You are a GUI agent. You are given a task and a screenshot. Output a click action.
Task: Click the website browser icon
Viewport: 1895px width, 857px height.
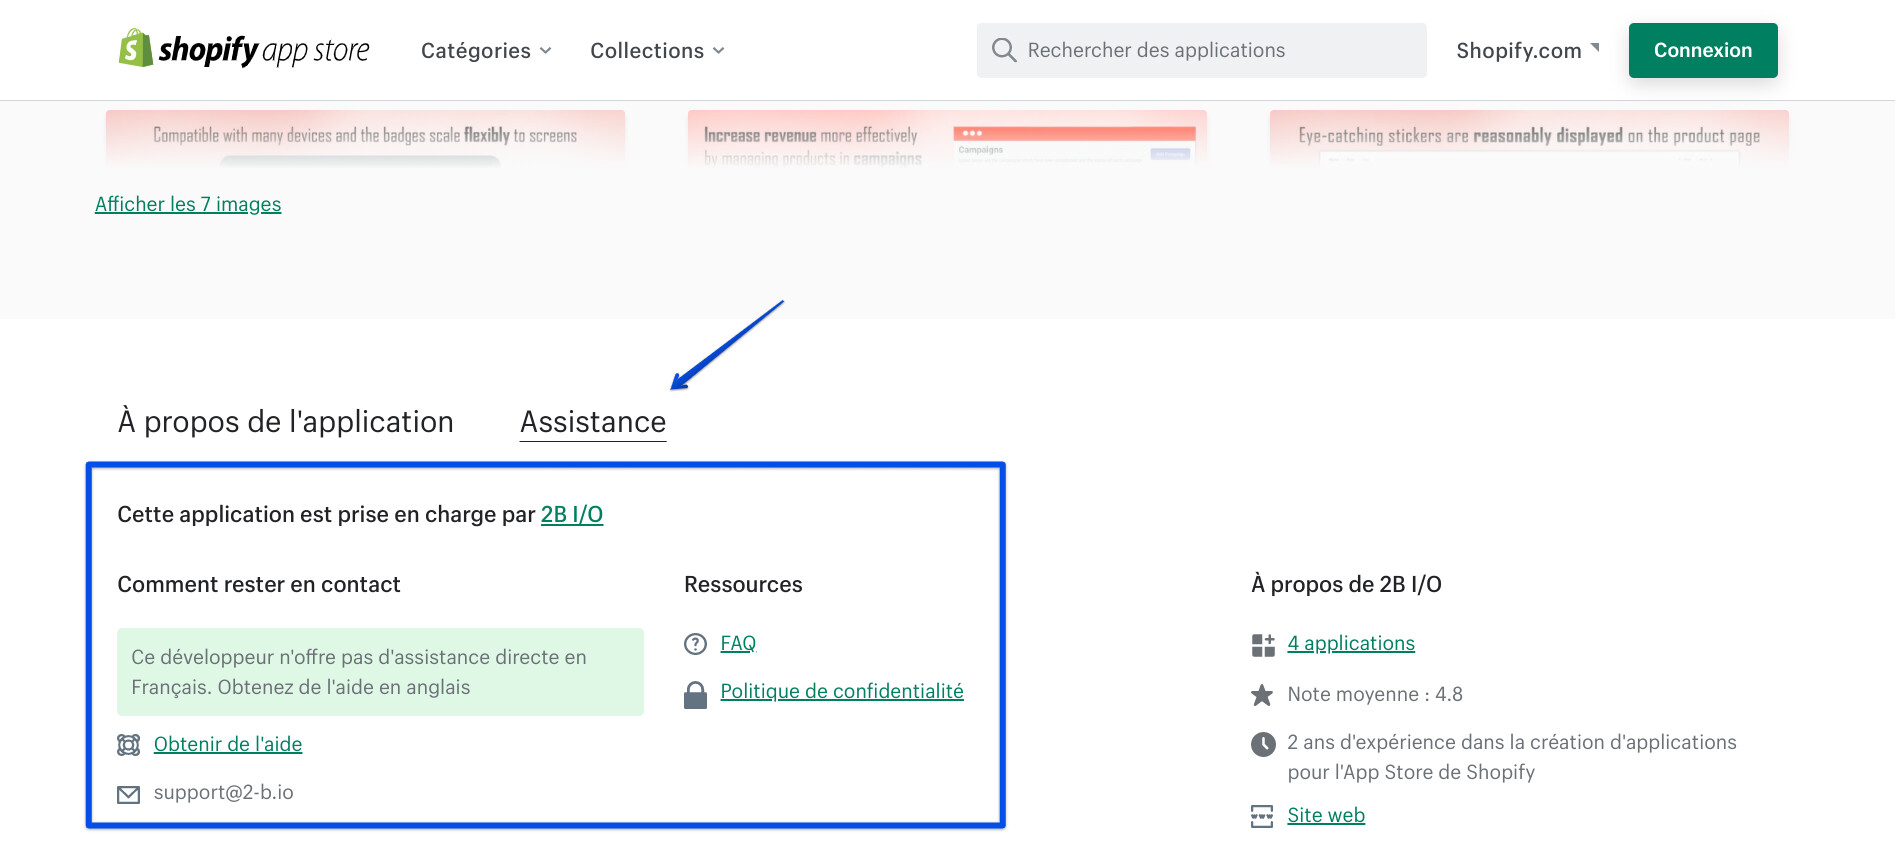(1262, 816)
